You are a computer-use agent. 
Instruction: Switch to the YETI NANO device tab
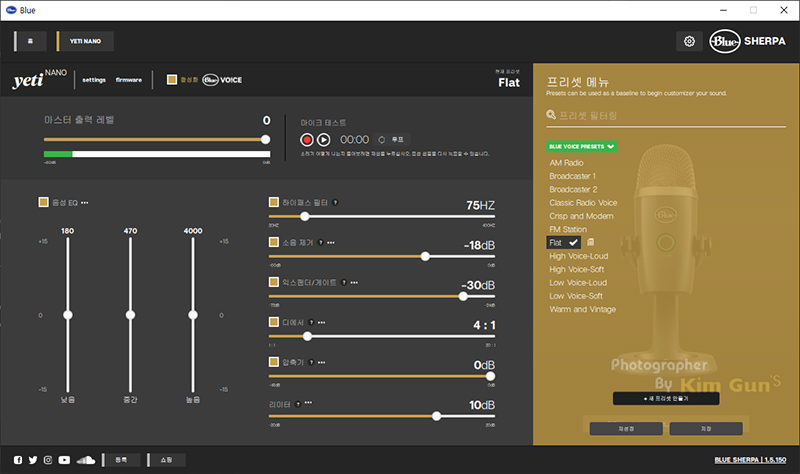tap(85, 41)
